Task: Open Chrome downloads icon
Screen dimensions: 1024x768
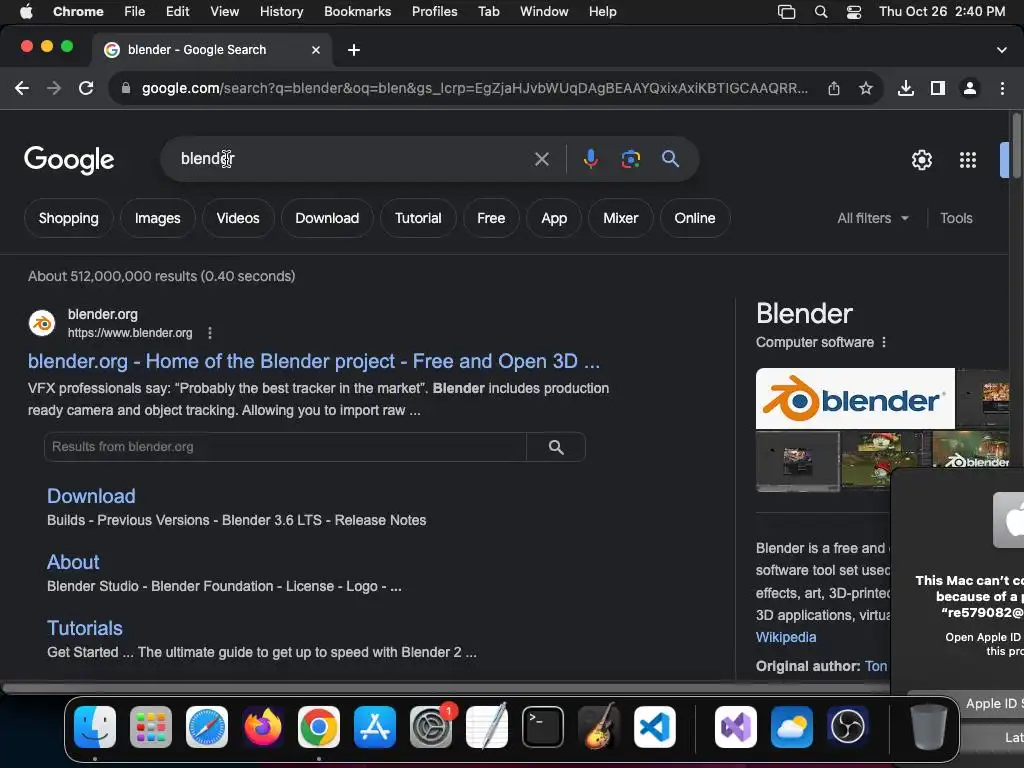Action: pos(906,88)
